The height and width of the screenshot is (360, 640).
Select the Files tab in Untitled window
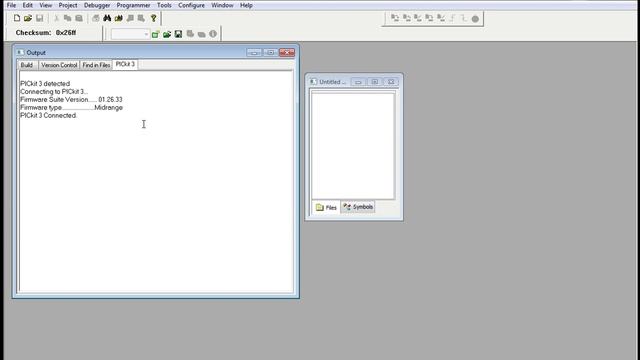(327, 207)
